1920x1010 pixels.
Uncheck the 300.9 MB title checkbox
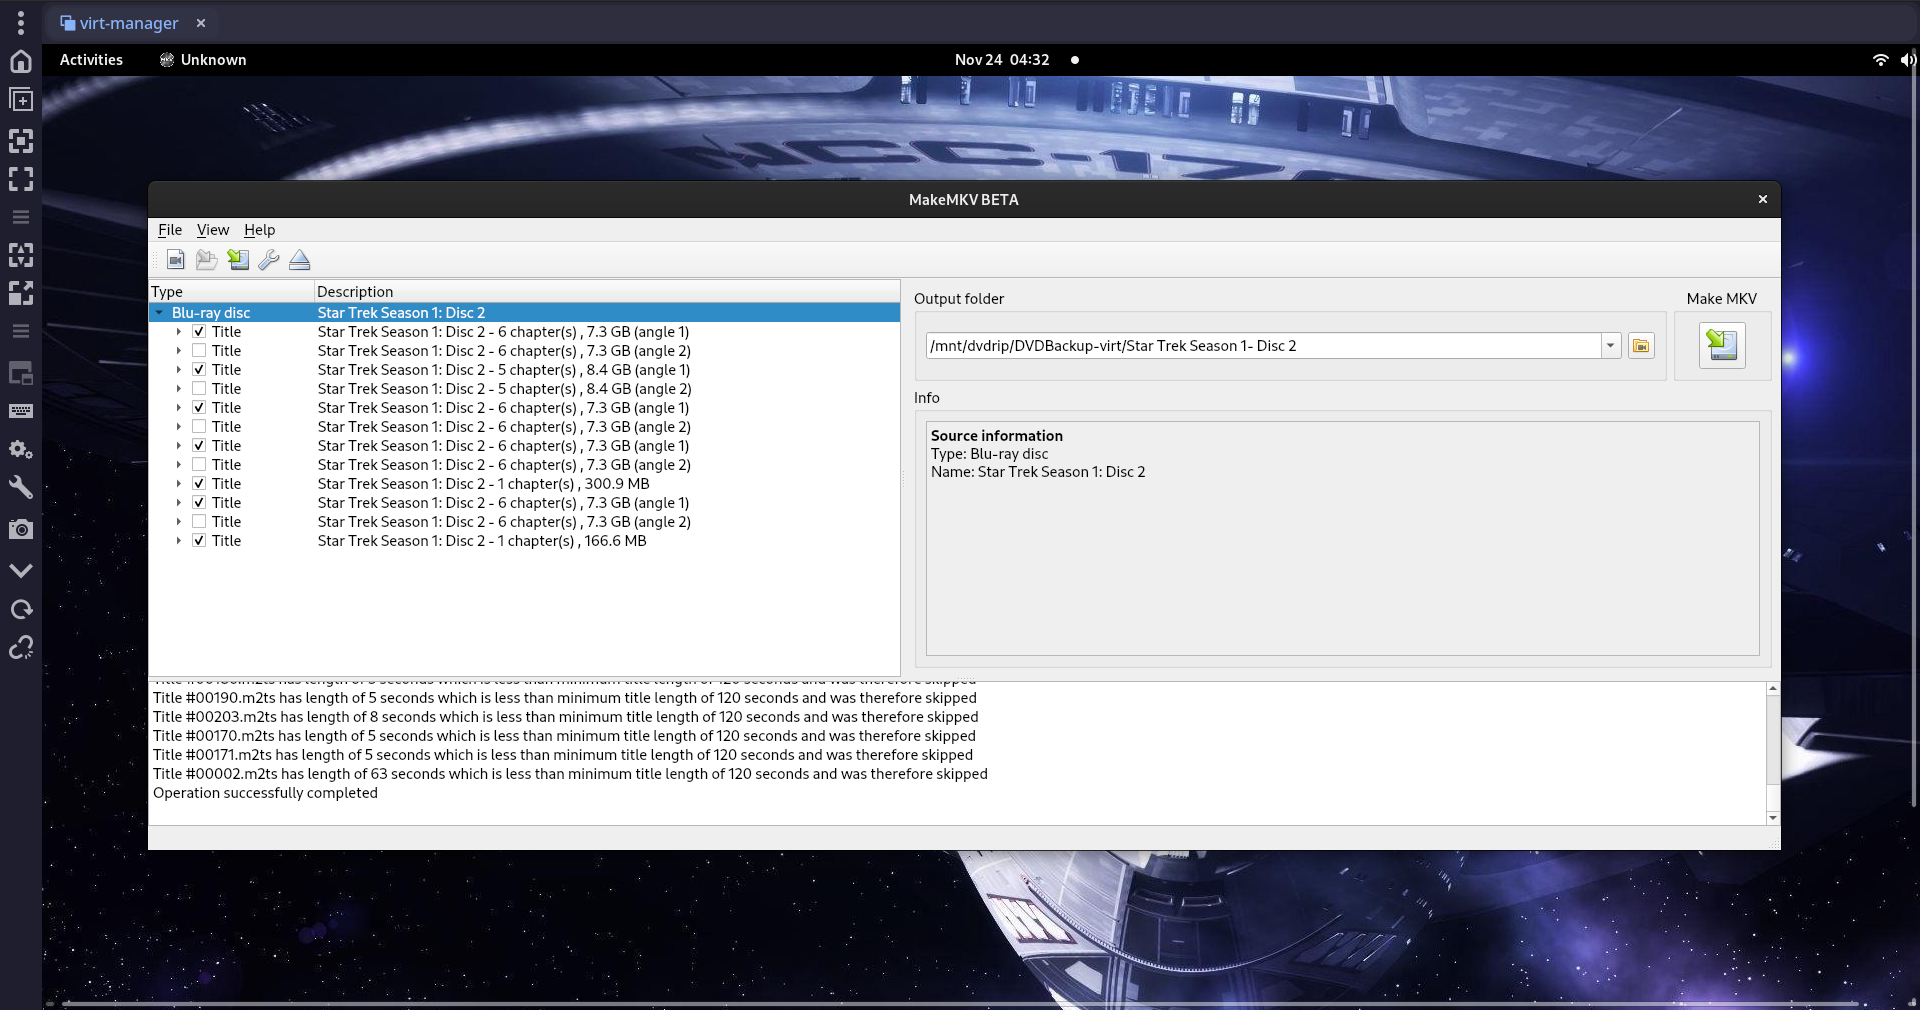coord(199,484)
